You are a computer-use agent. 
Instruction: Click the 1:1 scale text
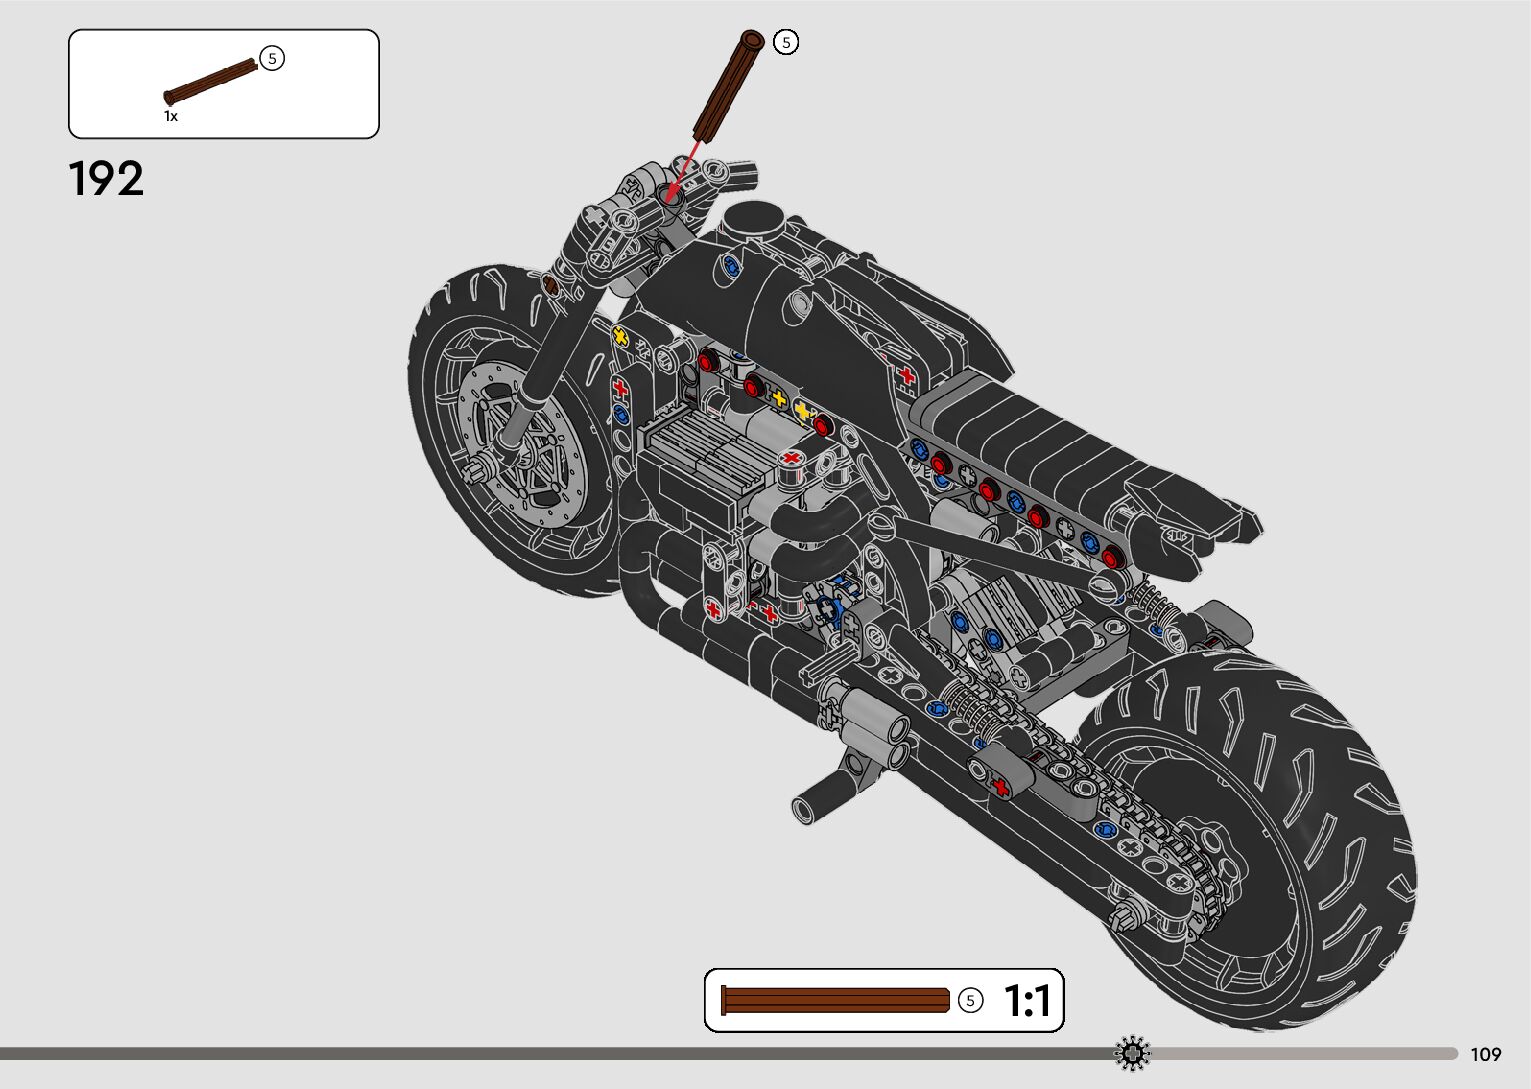pyautogui.click(x=1026, y=1000)
